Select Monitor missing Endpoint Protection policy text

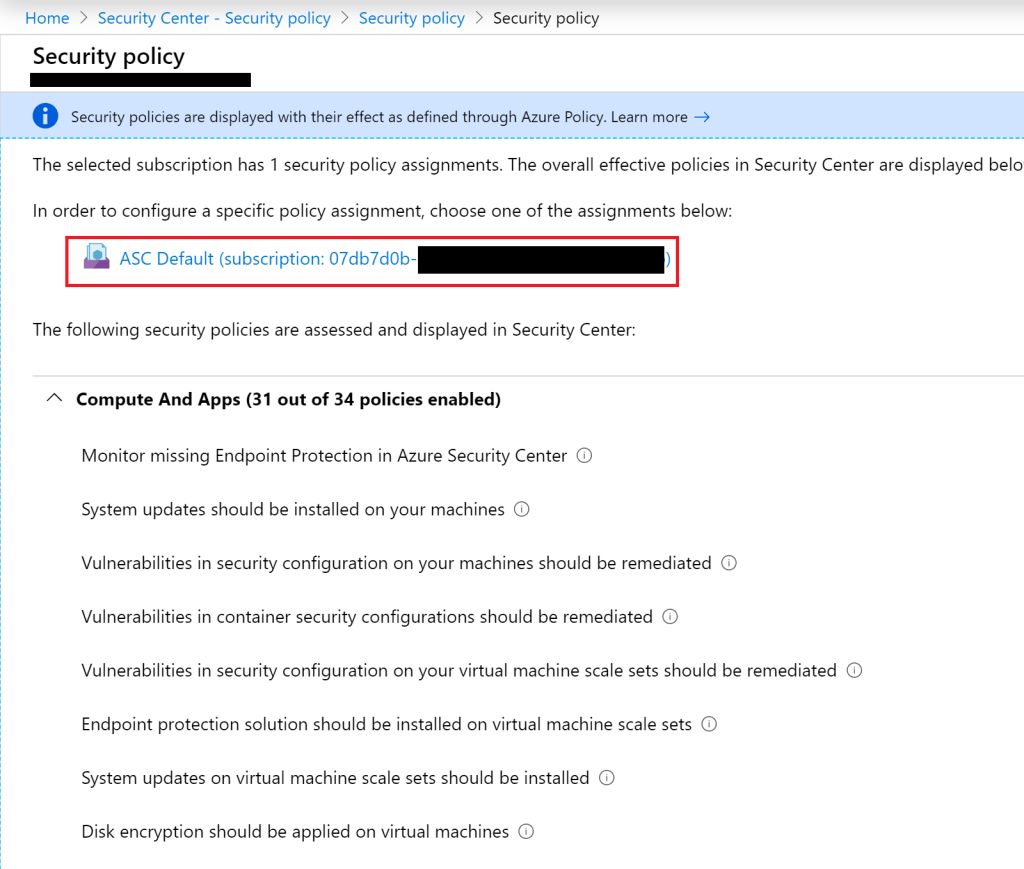pos(324,456)
